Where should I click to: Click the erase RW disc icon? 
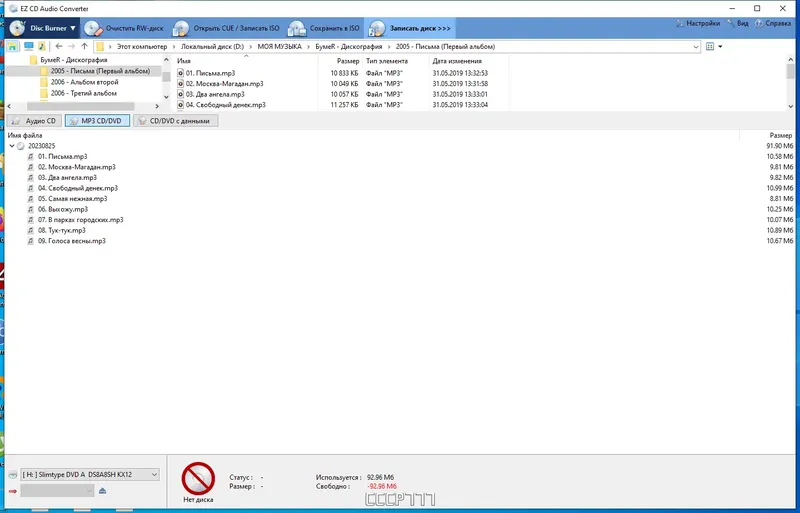pos(93,29)
